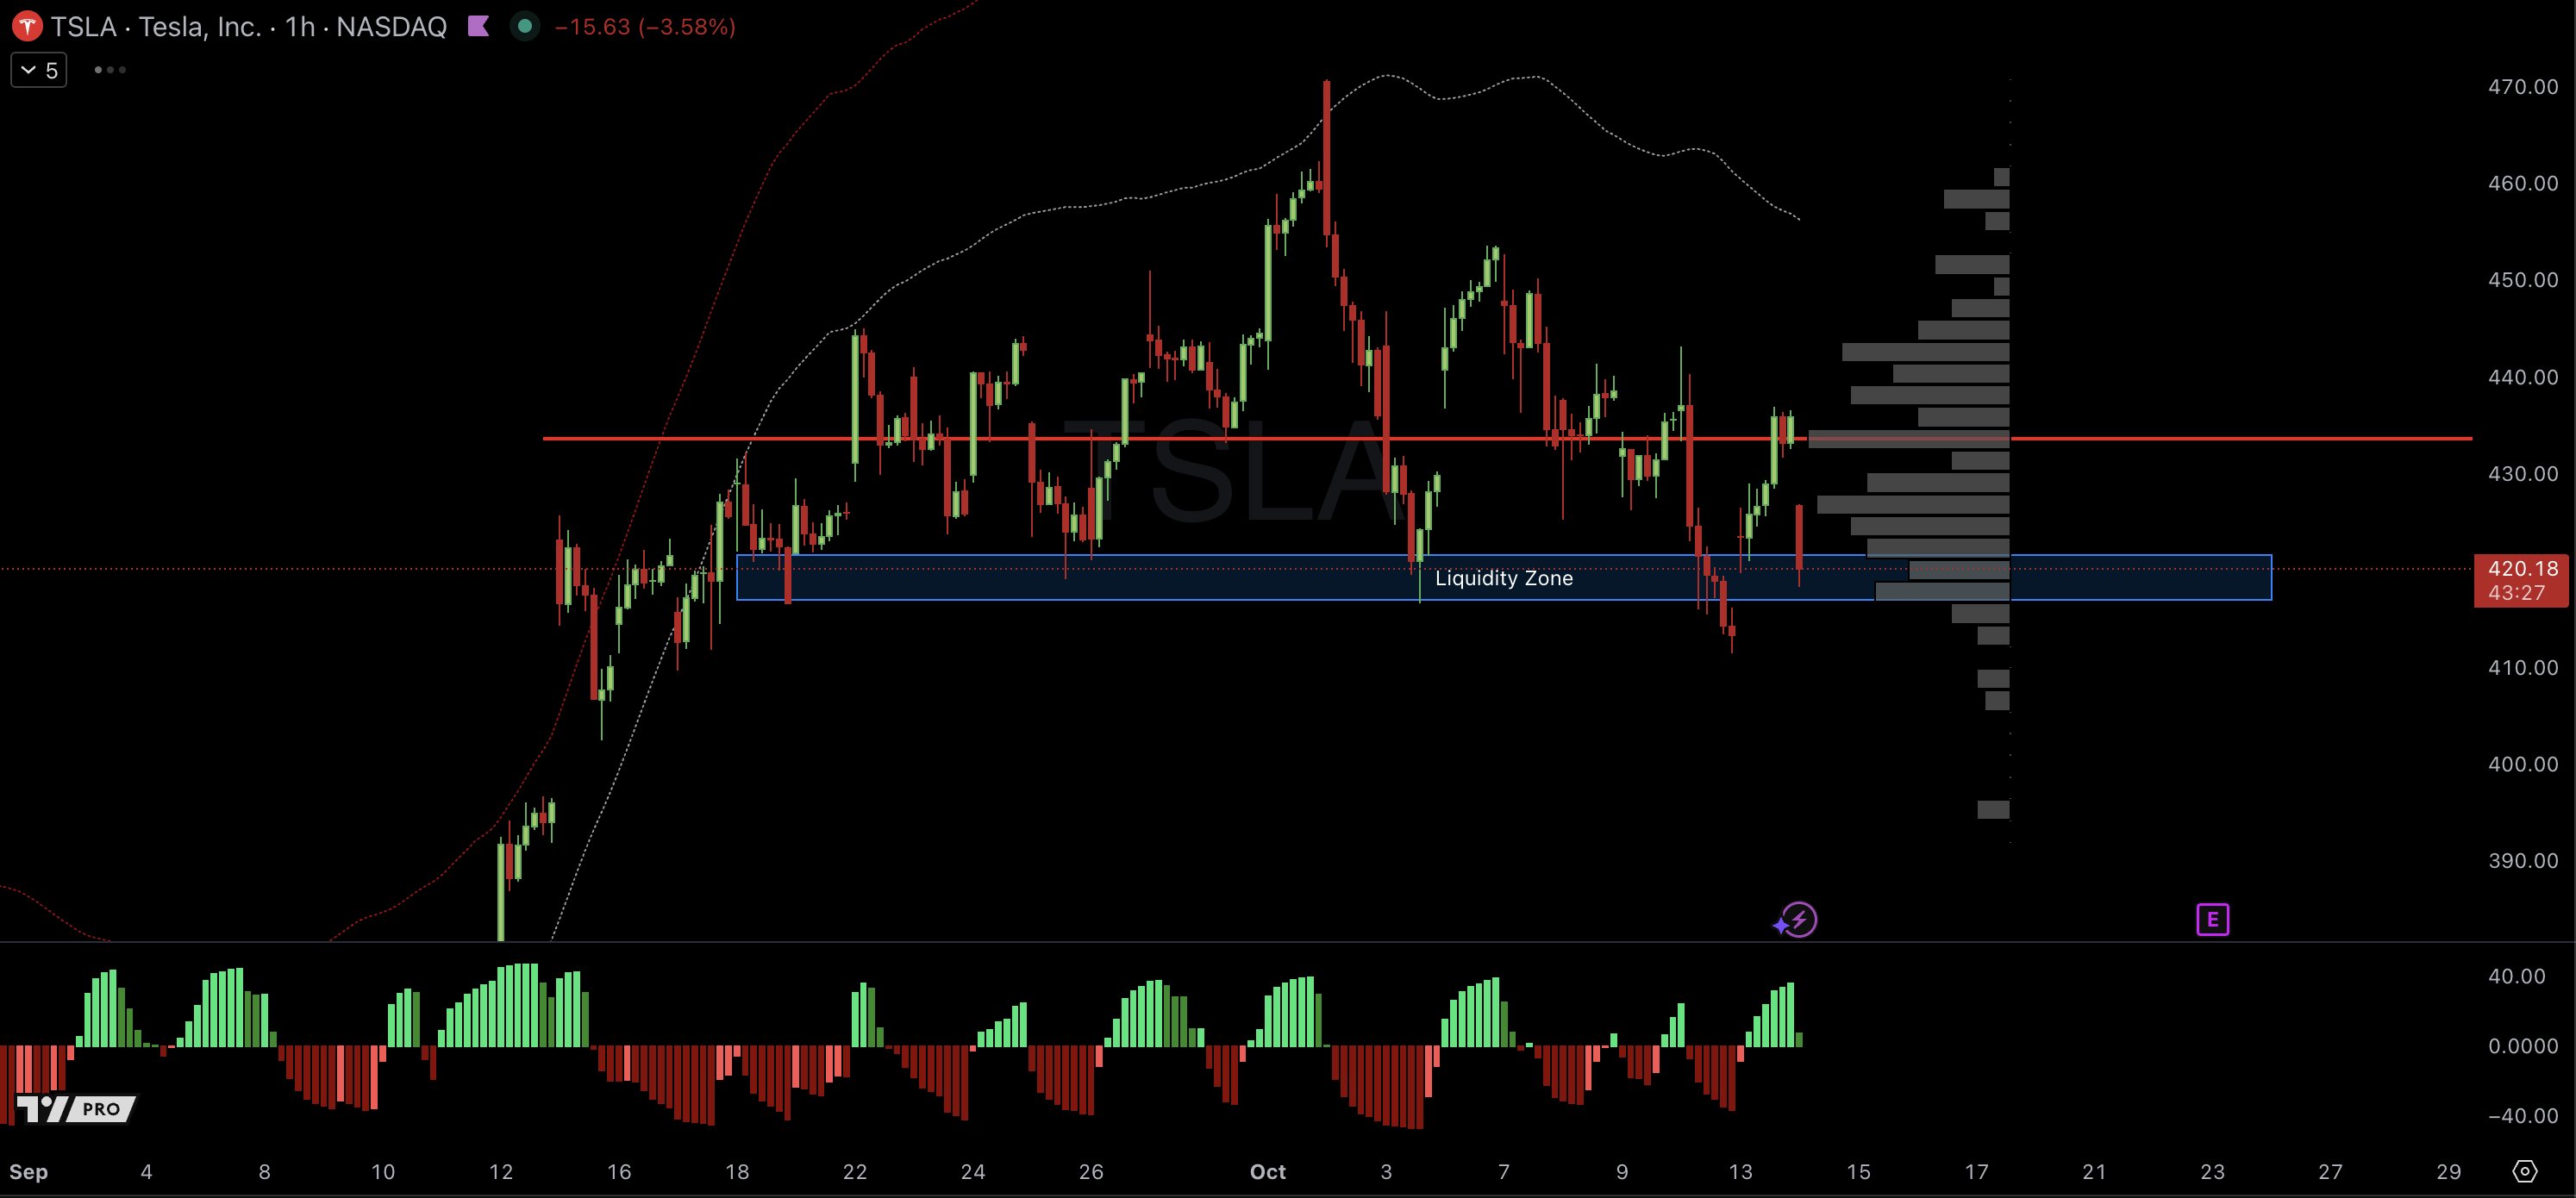Click the 17 date on time axis
This screenshot has width=2576, height=1198.
click(1976, 1172)
